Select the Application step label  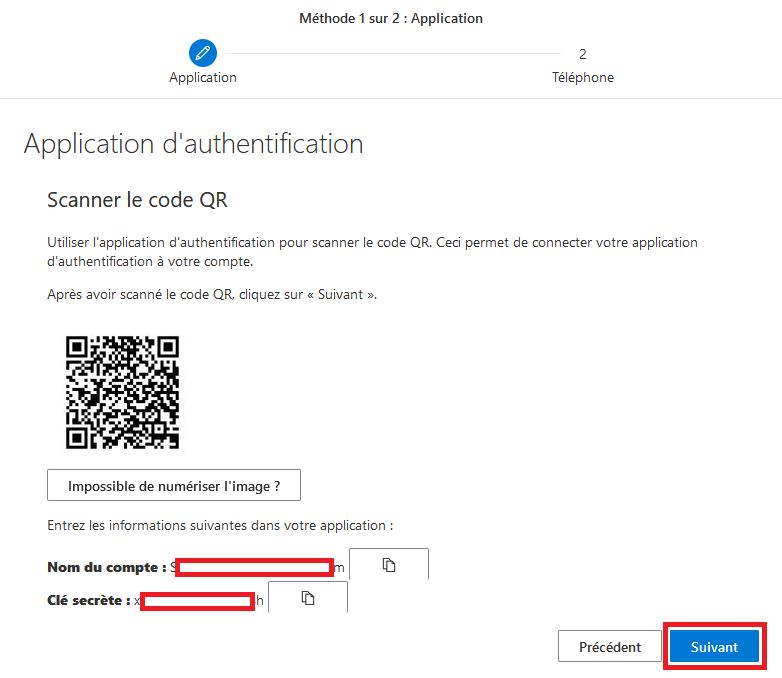tap(202, 77)
